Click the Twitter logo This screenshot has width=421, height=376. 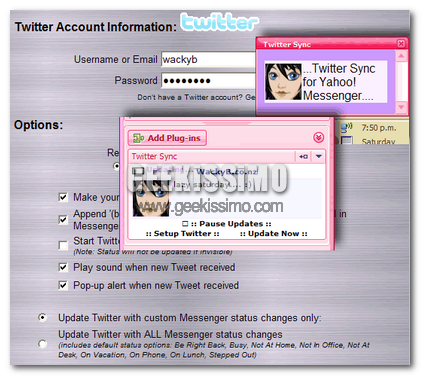pos(220,22)
